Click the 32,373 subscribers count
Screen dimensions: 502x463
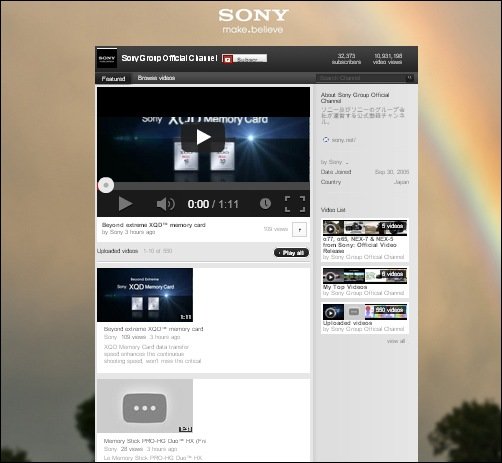[x=346, y=59]
